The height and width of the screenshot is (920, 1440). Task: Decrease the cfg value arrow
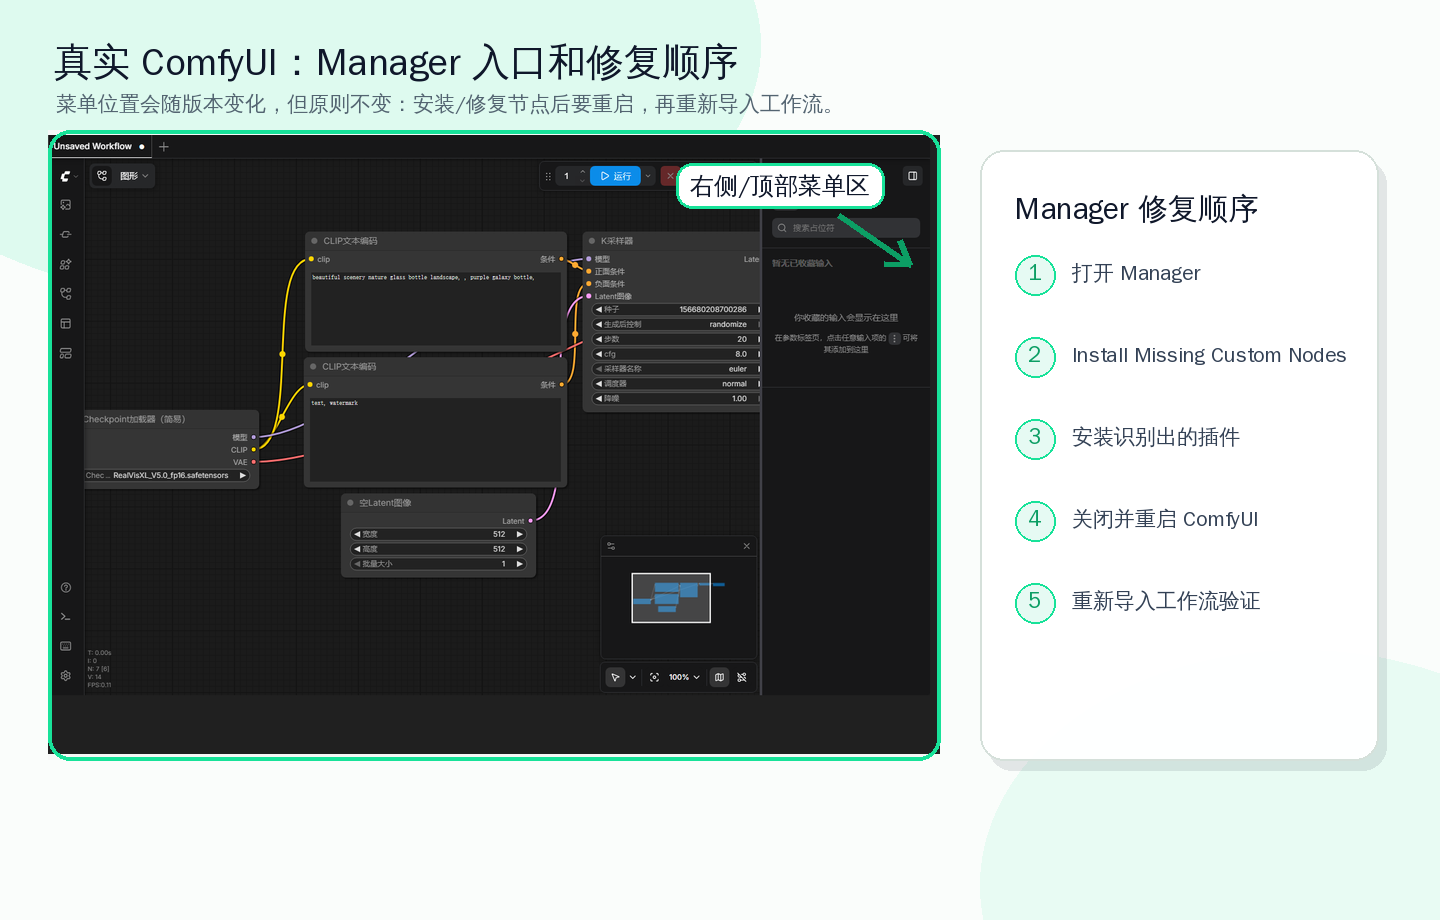click(599, 354)
